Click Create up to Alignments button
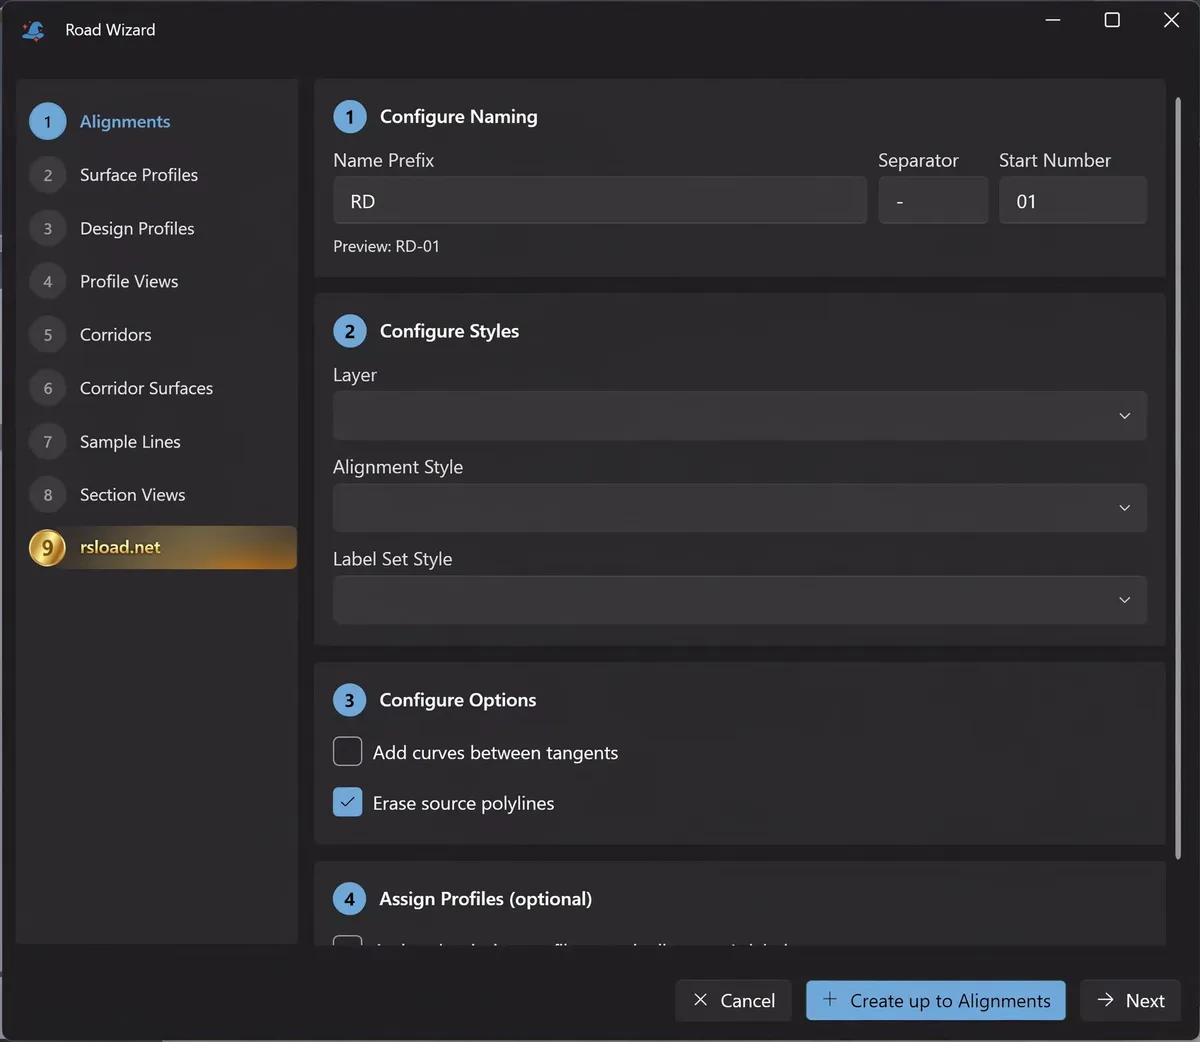The height and width of the screenshot is (1042, 1200). pyautogui.click(x=936, y=1000)
